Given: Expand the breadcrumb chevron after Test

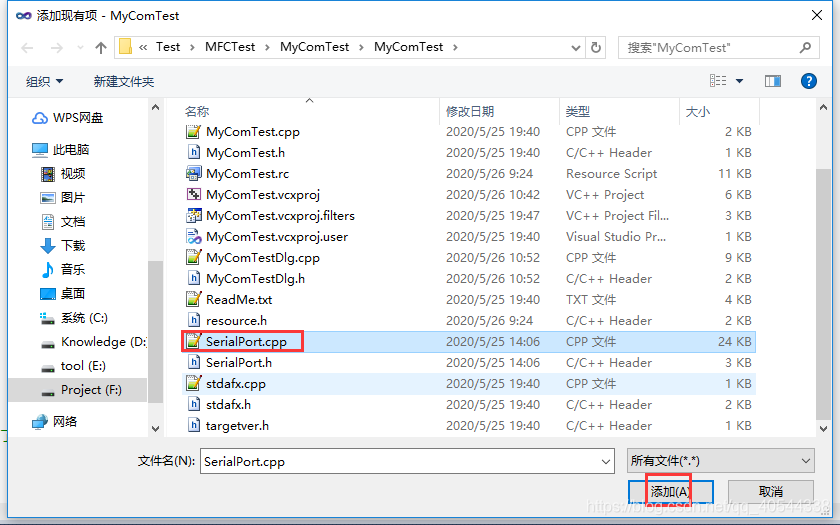Looking at the screenshot, I should [x=192, y=48].
